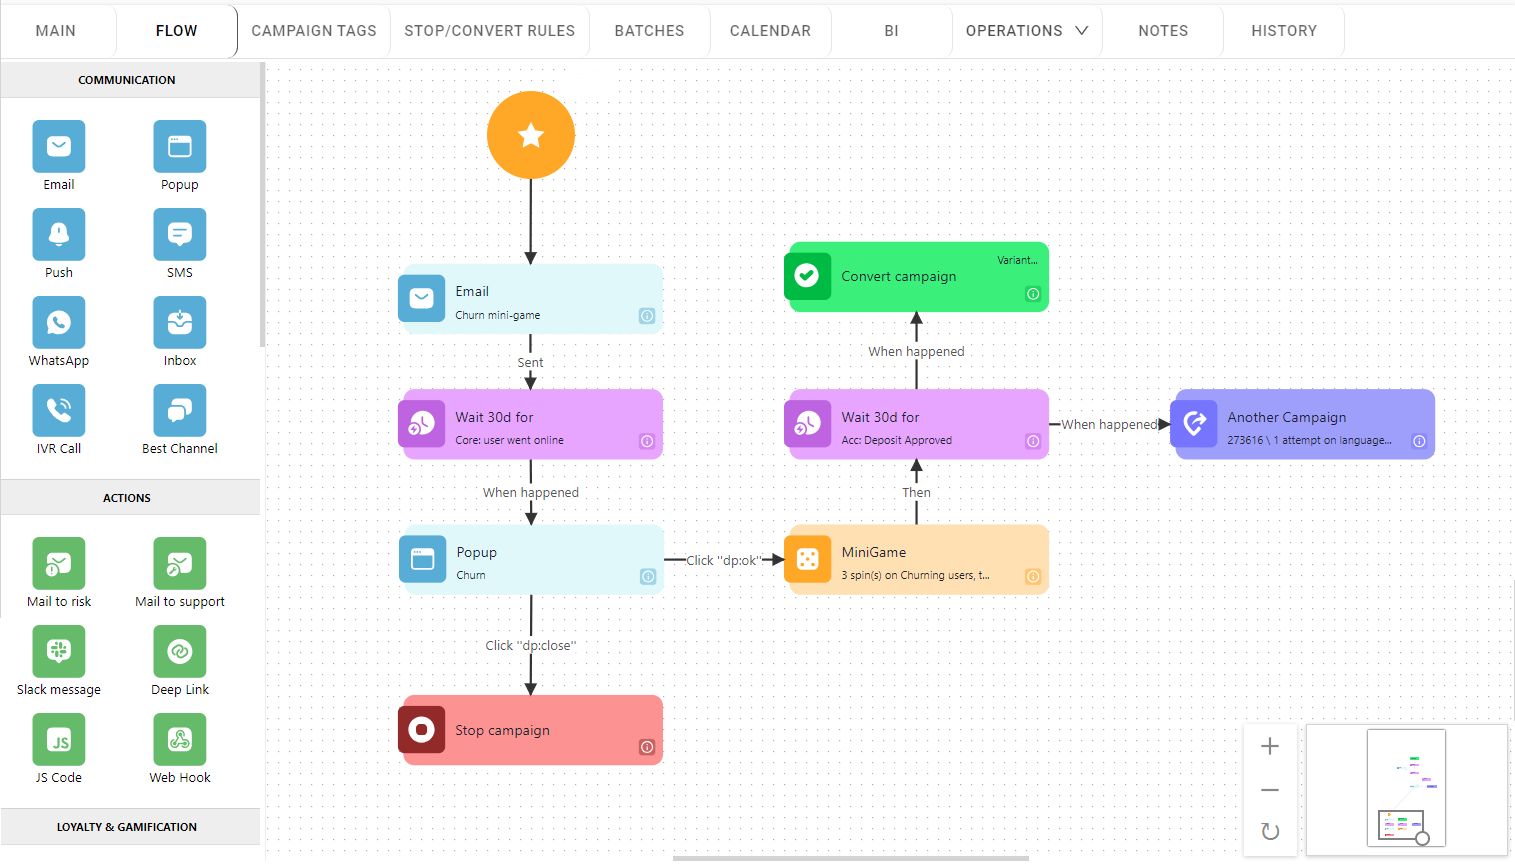This screenshot has height=865, width=1515.
Task: Click the orange star start node
Action: pos(531,135)
